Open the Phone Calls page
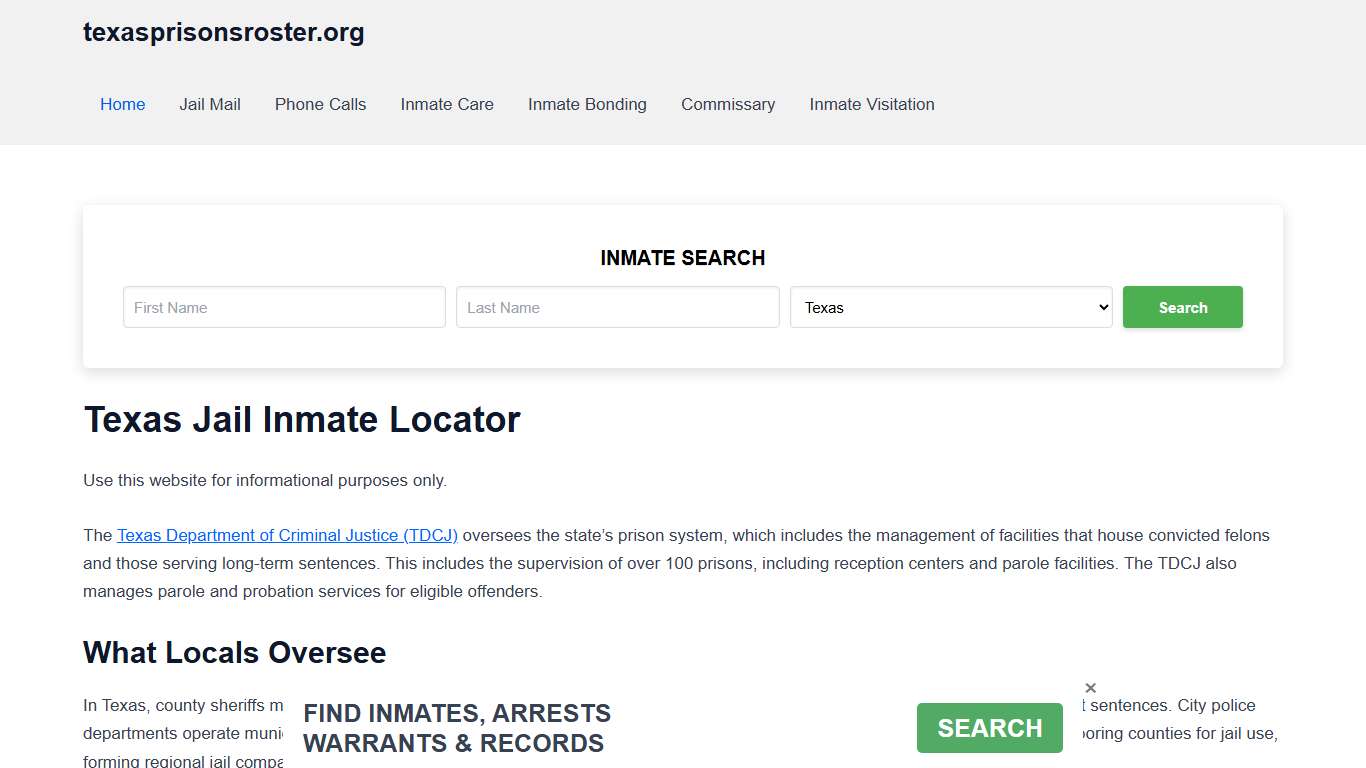Viewport: 1366px width, 768px height. (x=320, y=104)
